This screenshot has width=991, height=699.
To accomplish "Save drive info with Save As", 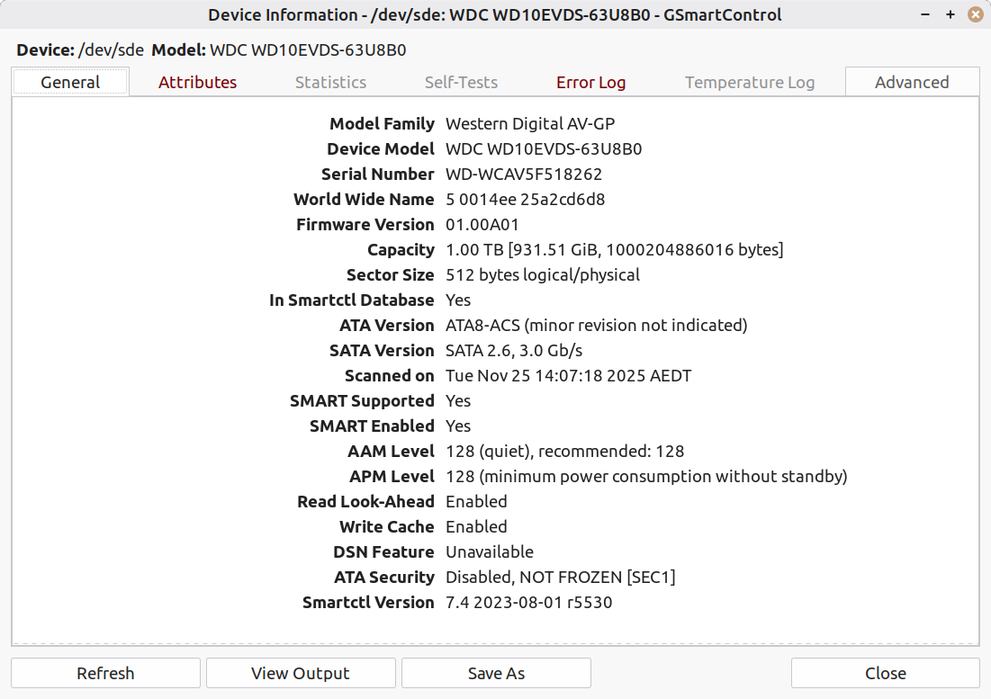I will 496,673.
